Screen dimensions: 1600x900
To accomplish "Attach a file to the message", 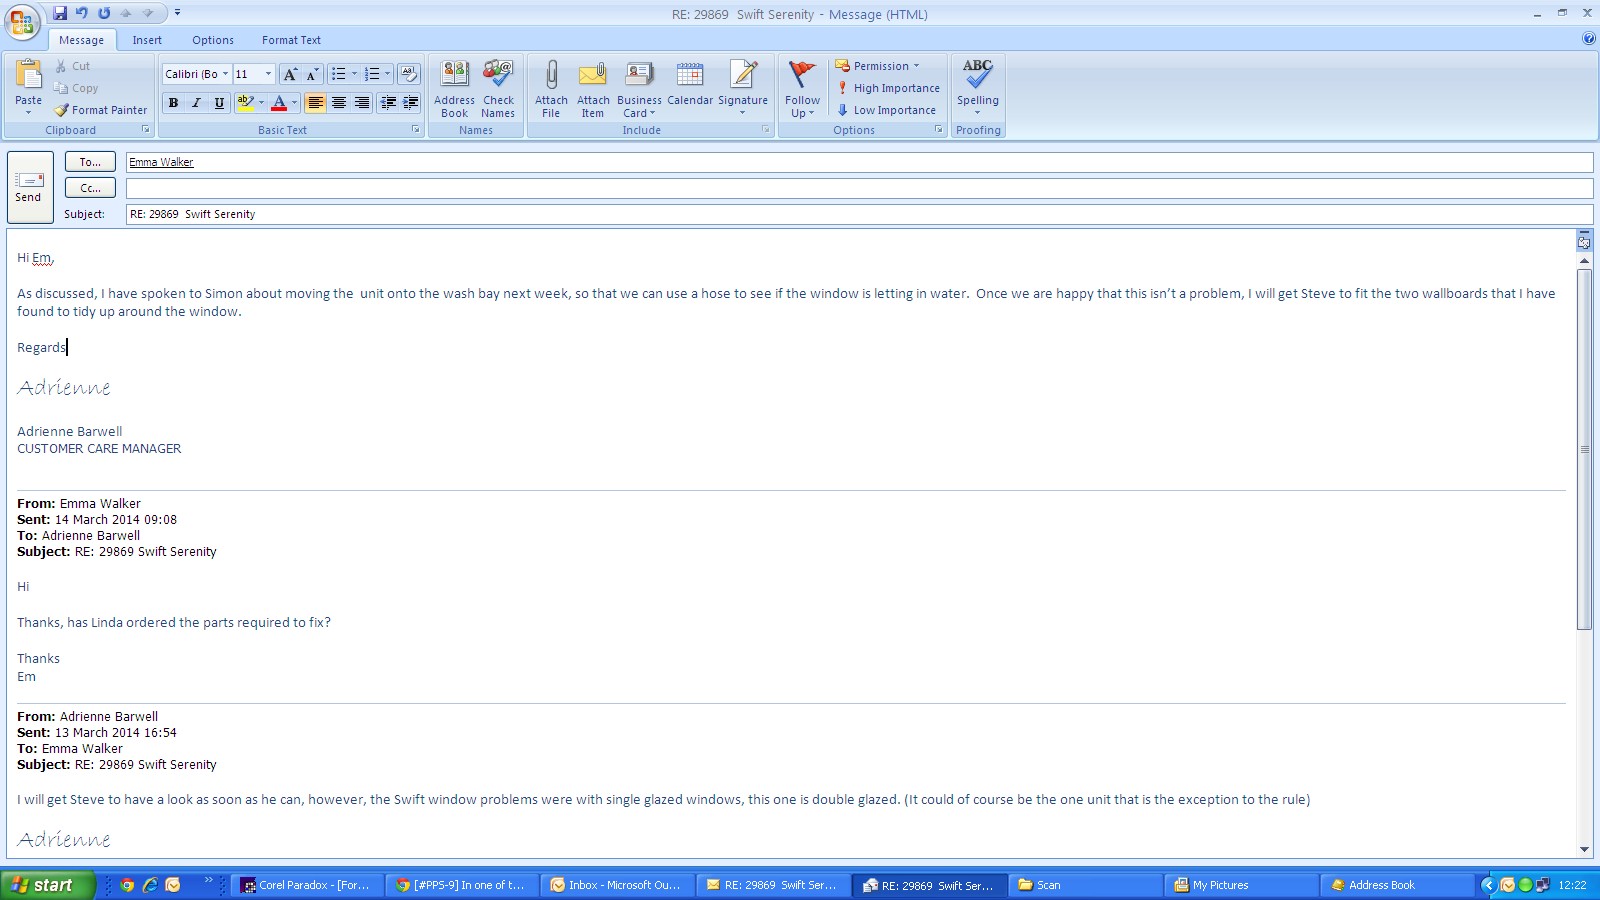I will point(551,89).
